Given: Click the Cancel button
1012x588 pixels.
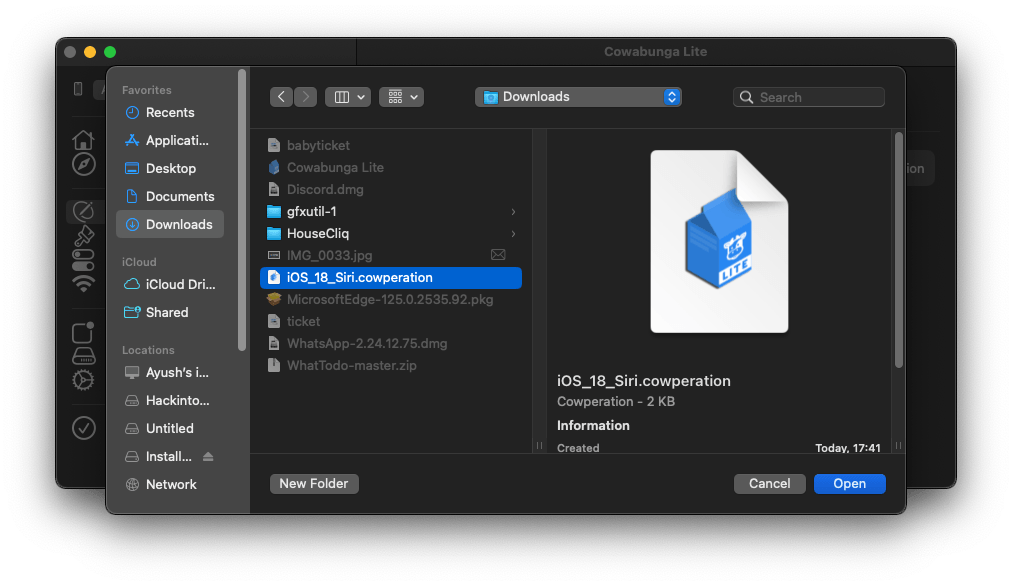Looking at the screenshot, I should [769, 483].
